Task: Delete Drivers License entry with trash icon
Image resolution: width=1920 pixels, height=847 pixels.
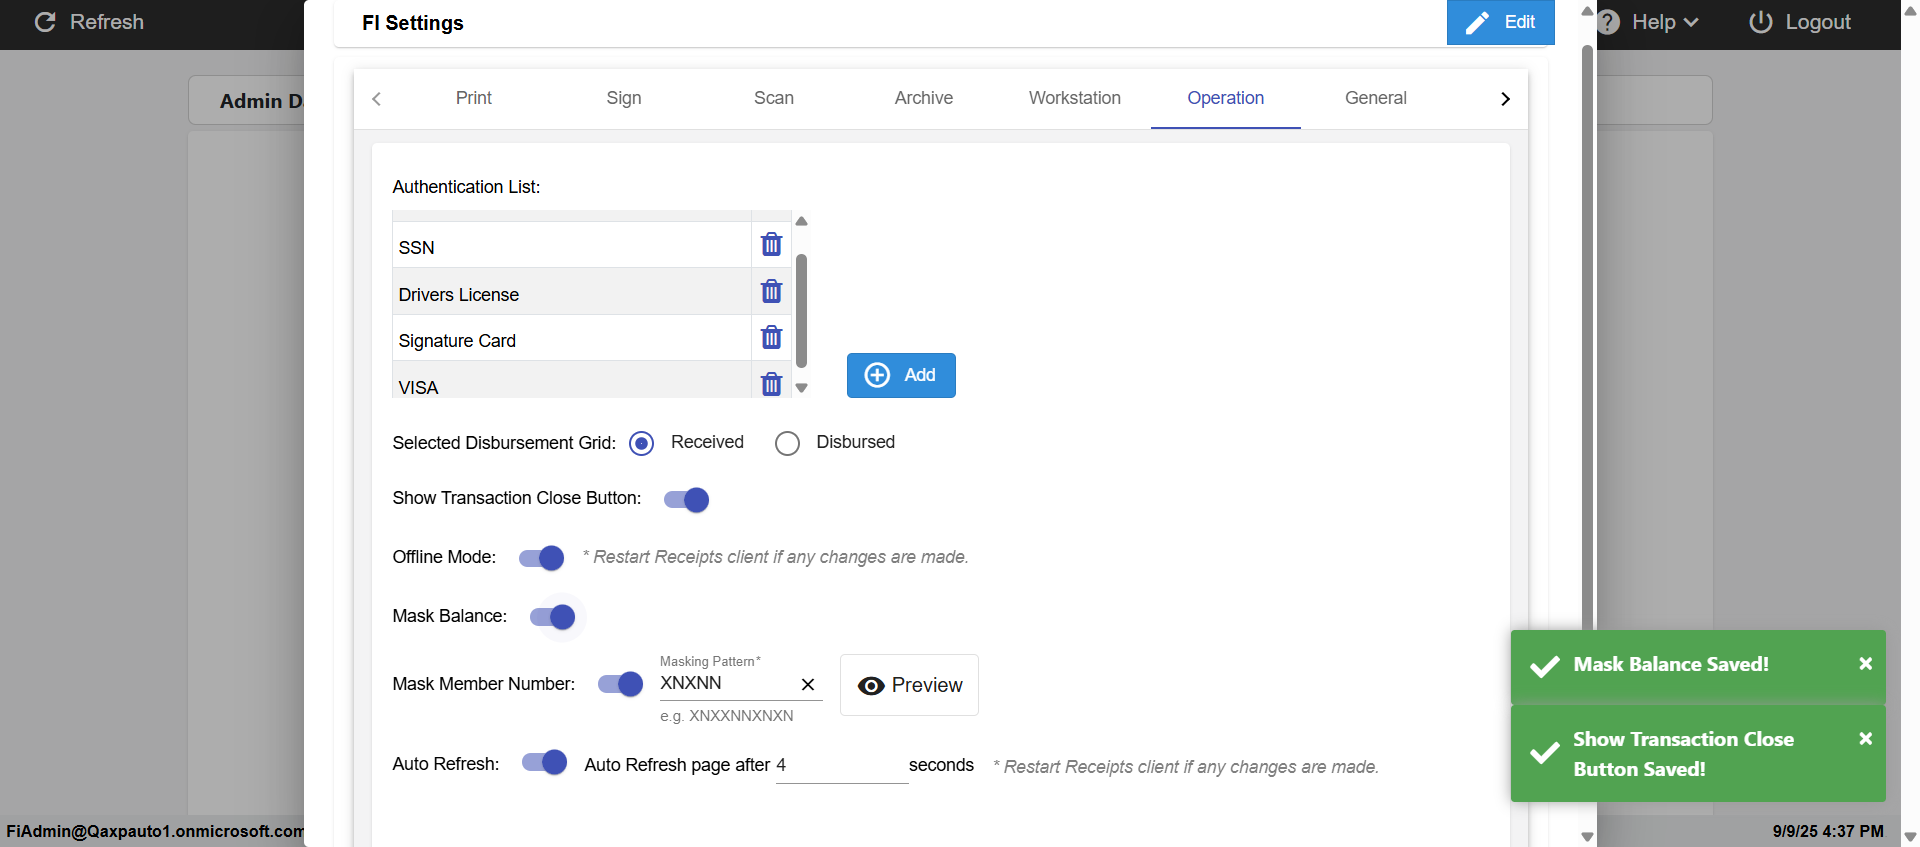Action: coord(771,292)
